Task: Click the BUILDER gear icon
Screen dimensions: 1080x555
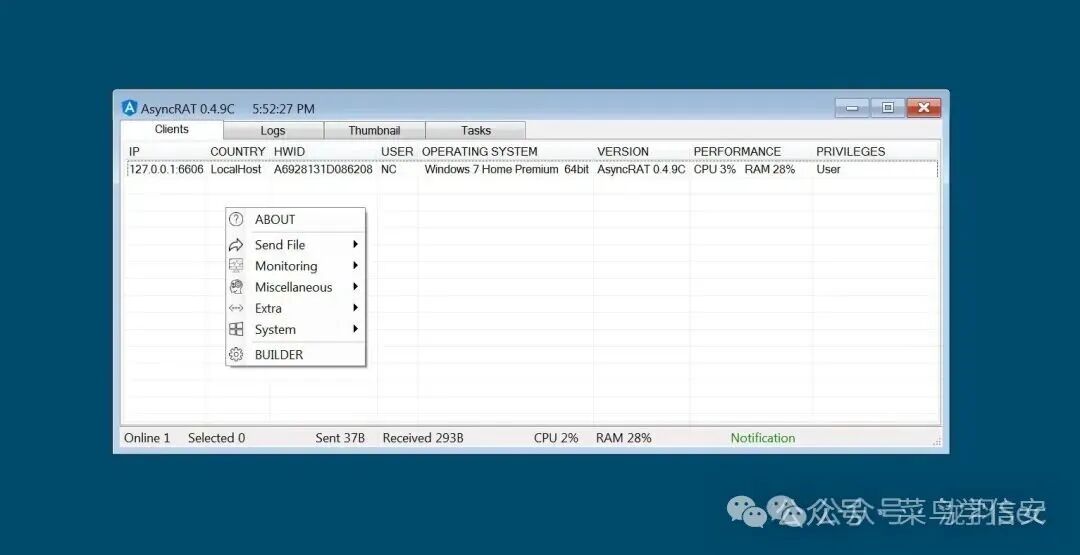Action: [236, 355]
